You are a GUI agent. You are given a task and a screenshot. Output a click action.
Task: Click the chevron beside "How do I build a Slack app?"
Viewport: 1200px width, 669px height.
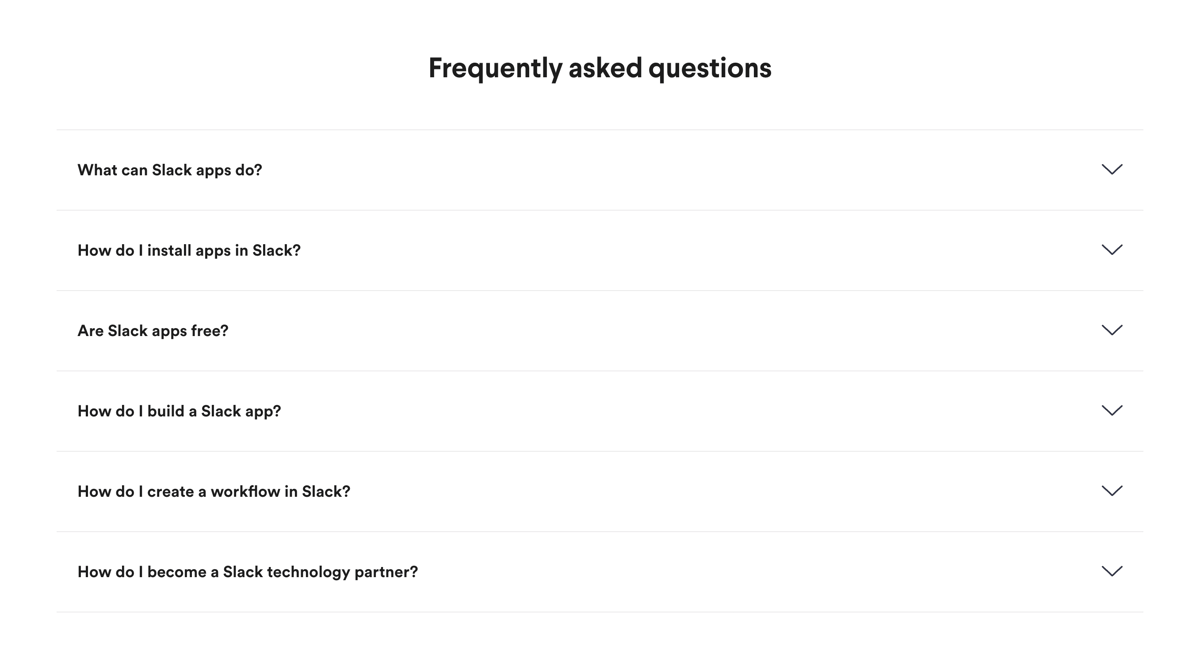coord(1111,410)
